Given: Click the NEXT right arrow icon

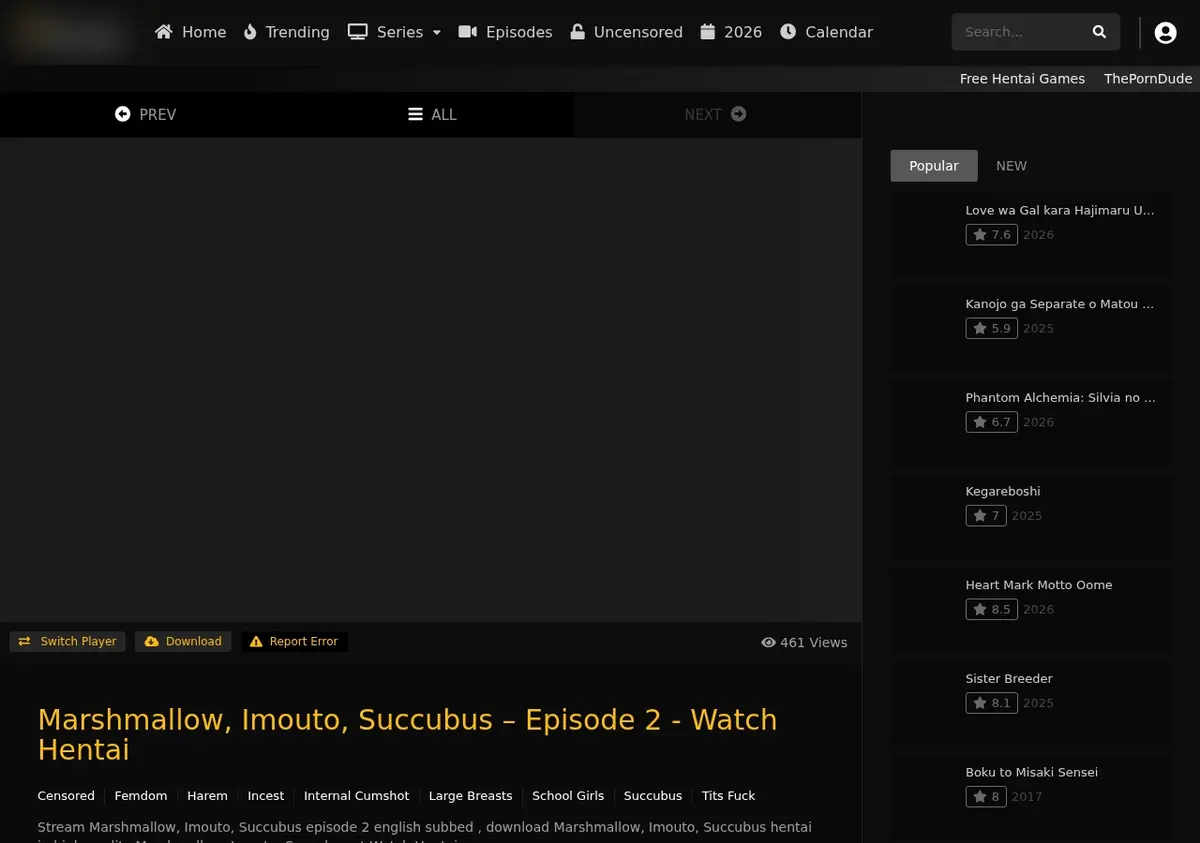Looking at the screenshot, I should click(x=739, y=114).
